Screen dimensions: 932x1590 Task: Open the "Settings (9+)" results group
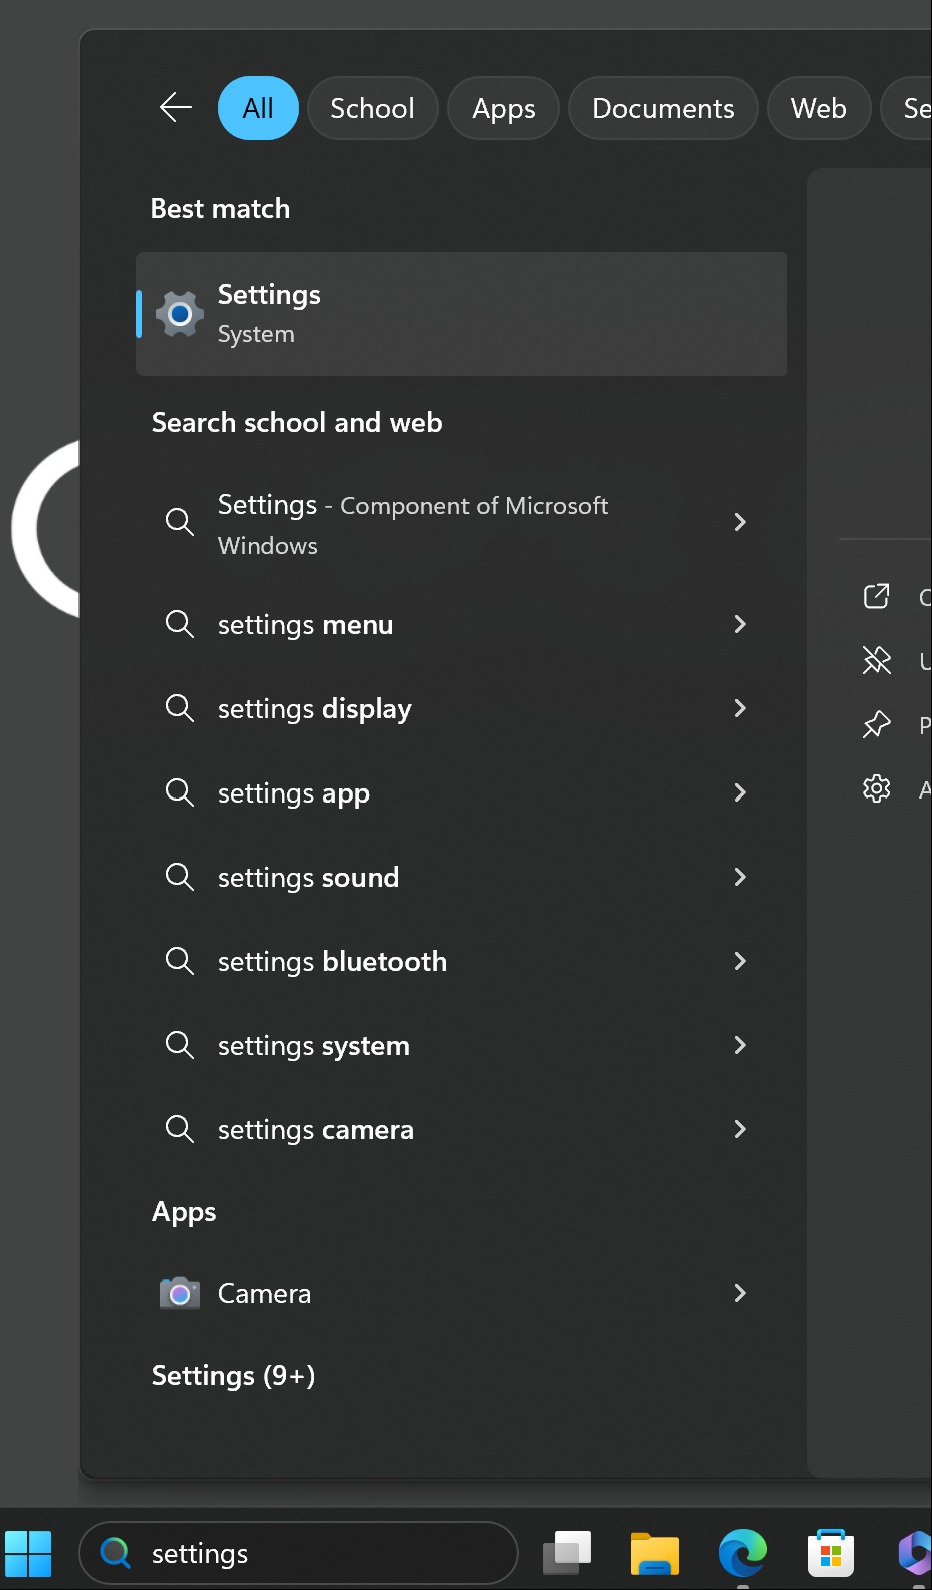pyautogui.click(x=233, y=1376)
